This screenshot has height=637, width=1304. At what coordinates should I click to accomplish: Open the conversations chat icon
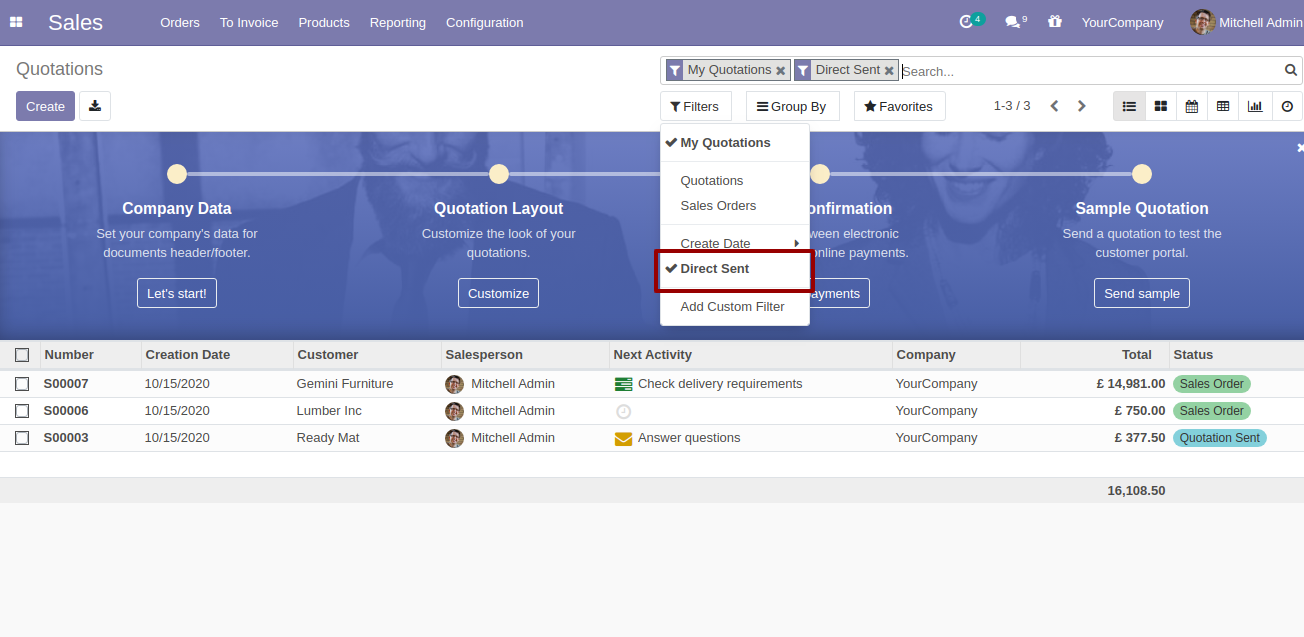click(1012, 22)
